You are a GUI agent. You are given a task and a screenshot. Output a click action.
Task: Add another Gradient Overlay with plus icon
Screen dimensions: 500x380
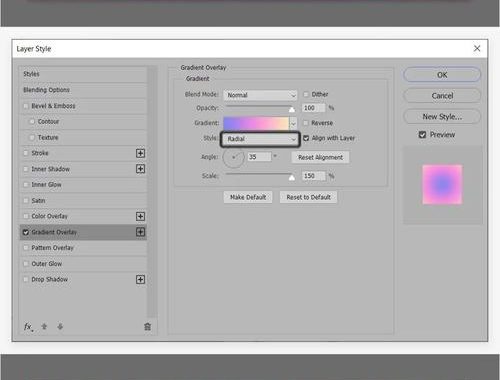[140, 232]
